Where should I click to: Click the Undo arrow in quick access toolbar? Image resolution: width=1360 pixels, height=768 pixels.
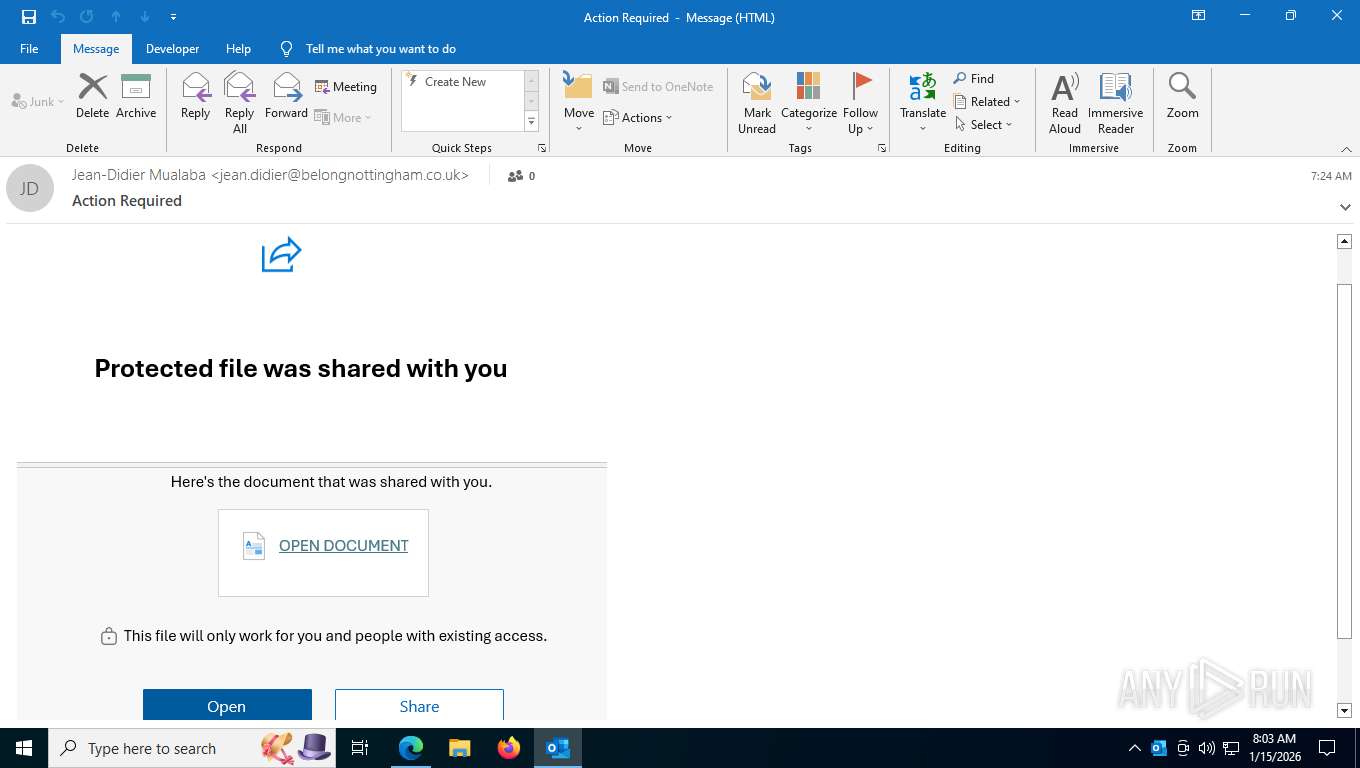[x=58, y=17]
